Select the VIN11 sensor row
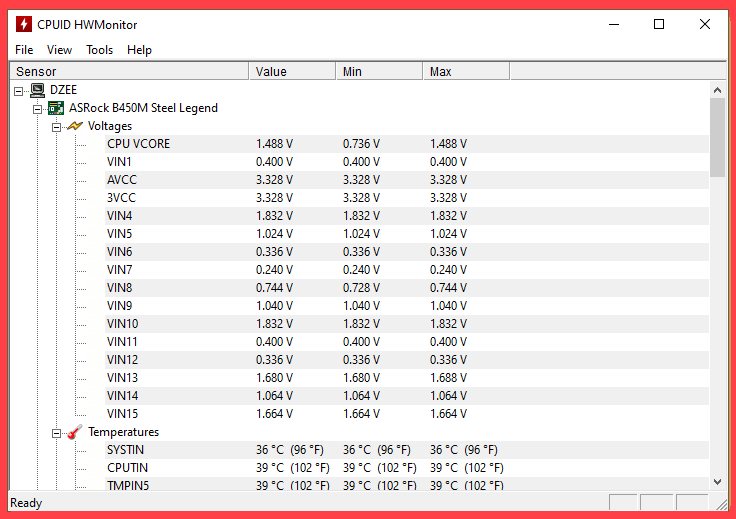The width and height of the screenshot is (736, 519). (406, 342)
